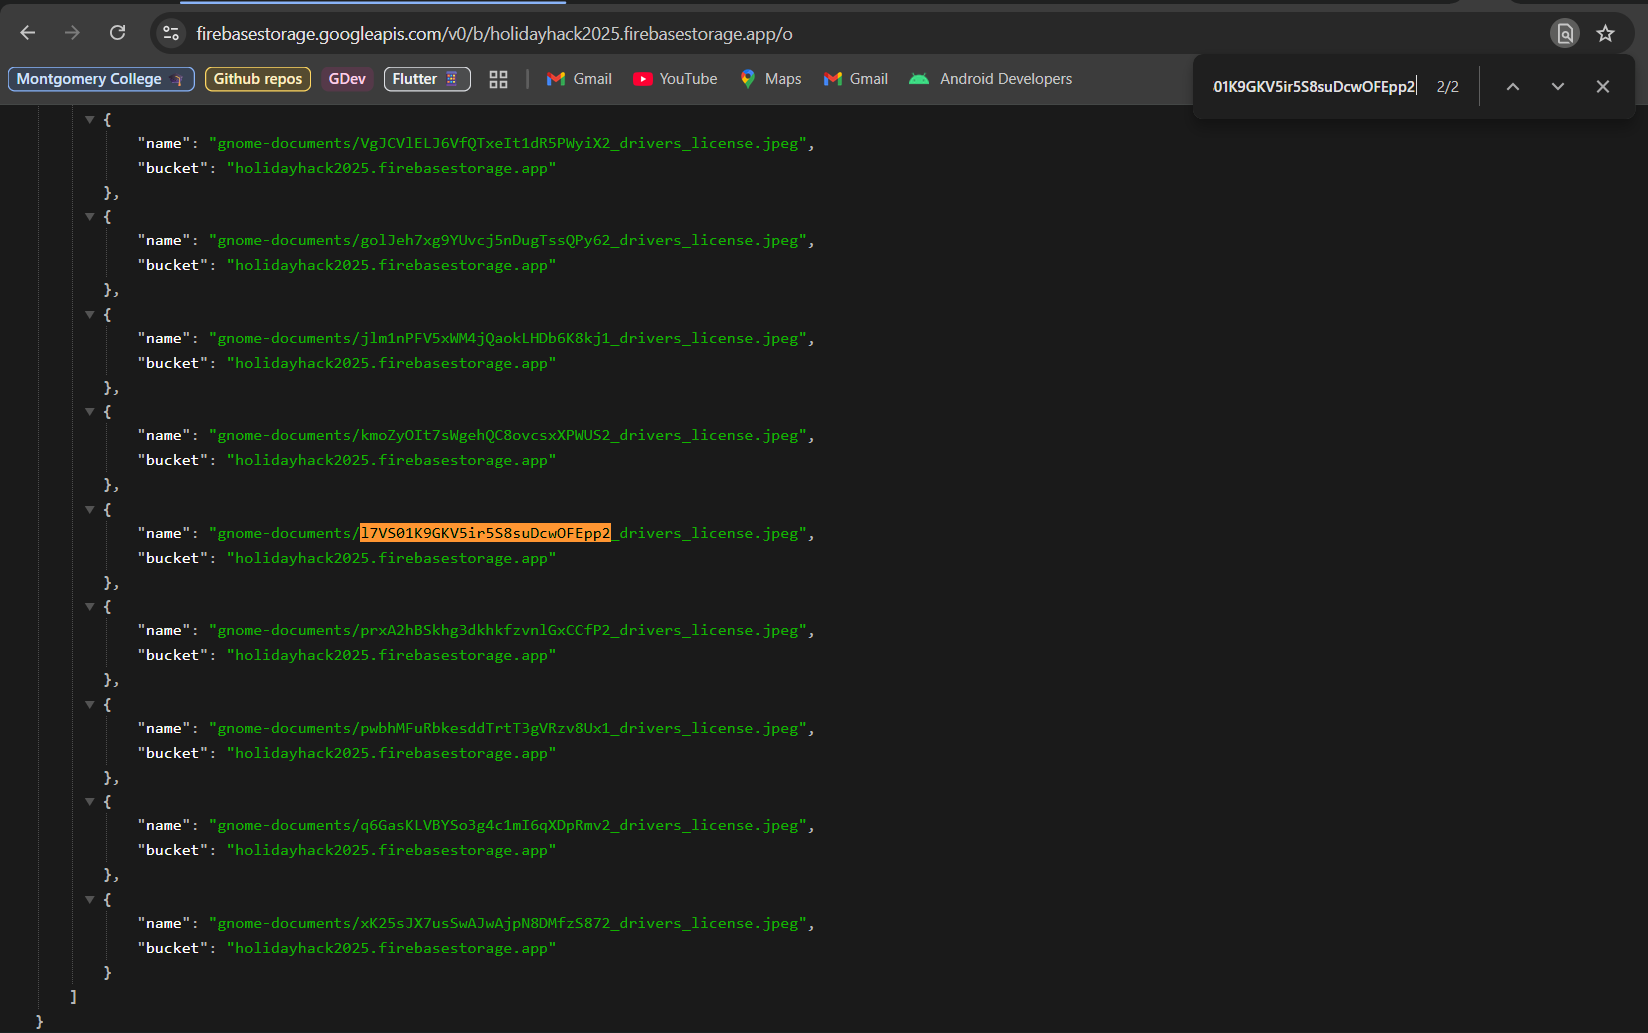The height and width of the screenshot is (1033, 1648).
Task: Click the kmoZyOIt7sWgehQC8ovcsxXPWUS2_drivers_license.jpeg name value
Action: coord(508,435)
